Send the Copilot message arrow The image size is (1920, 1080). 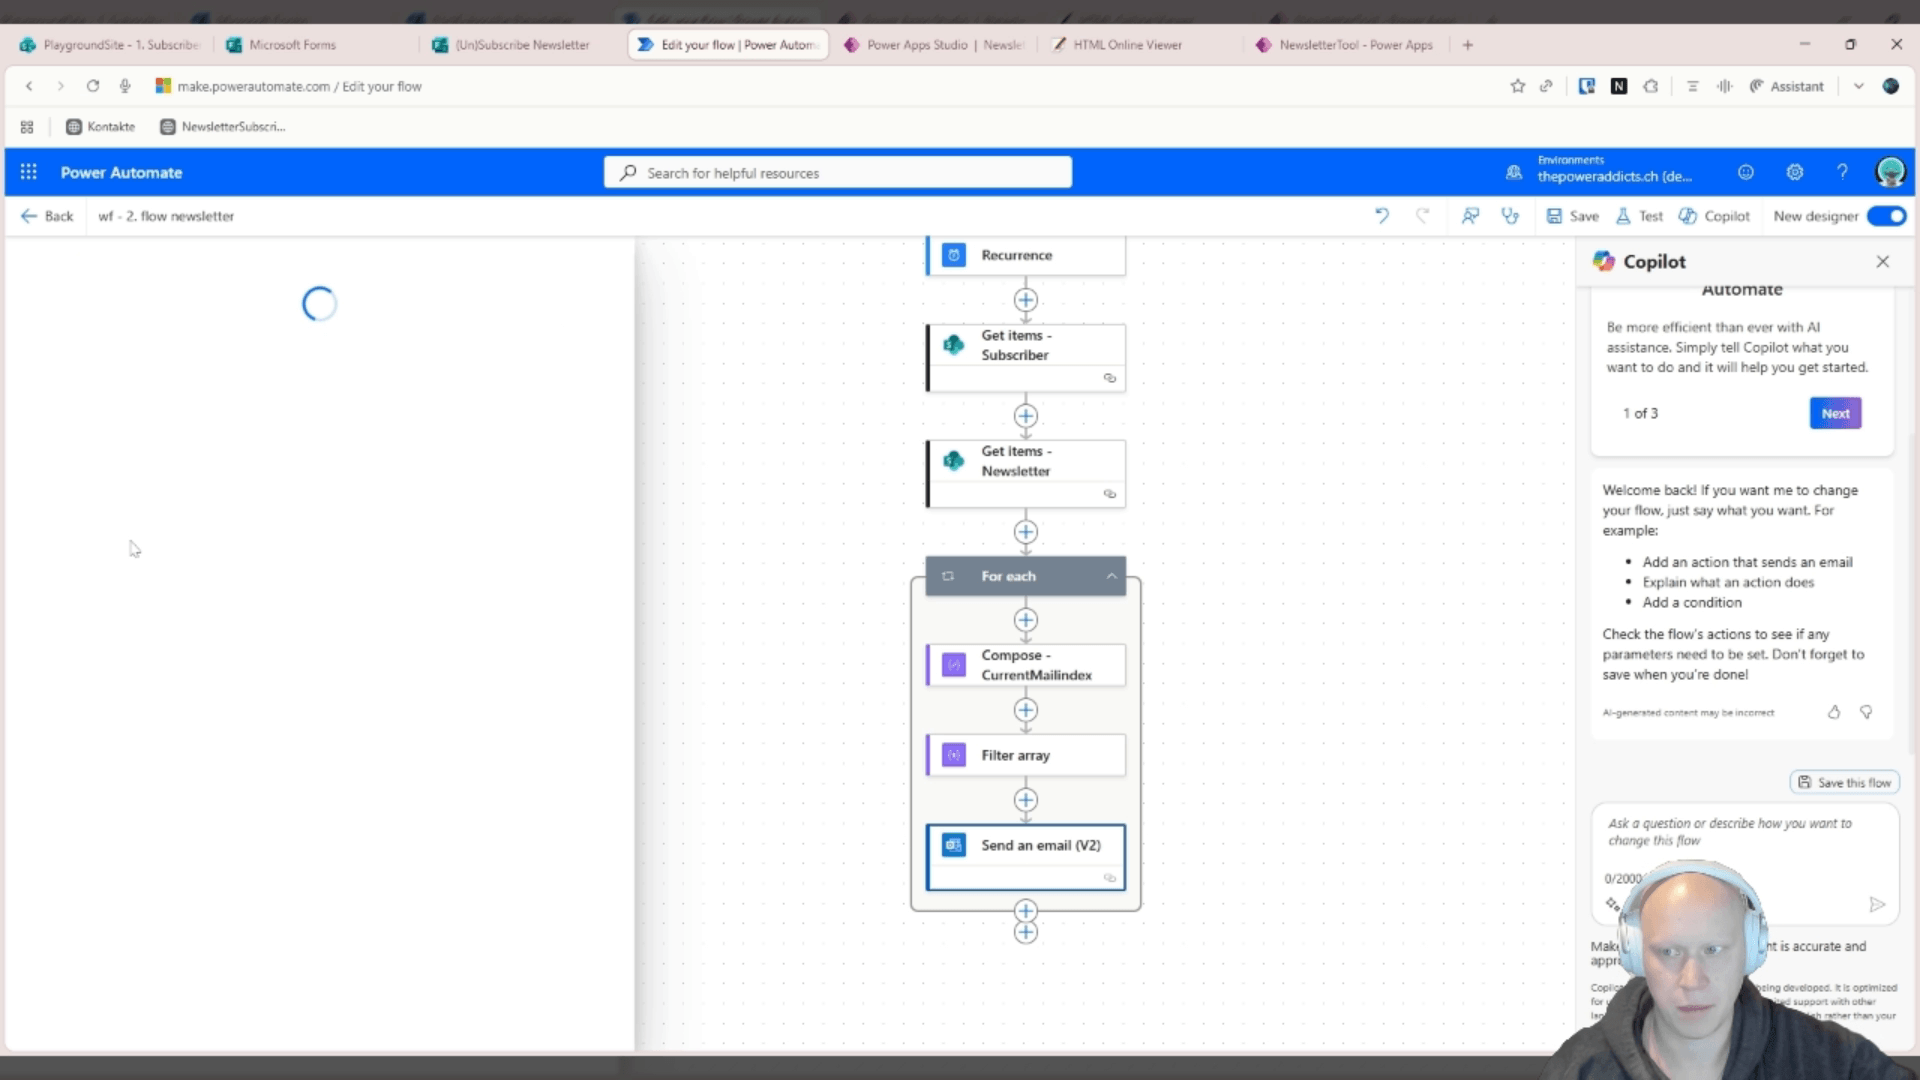pyautogui.click(x=1877, y=904)
